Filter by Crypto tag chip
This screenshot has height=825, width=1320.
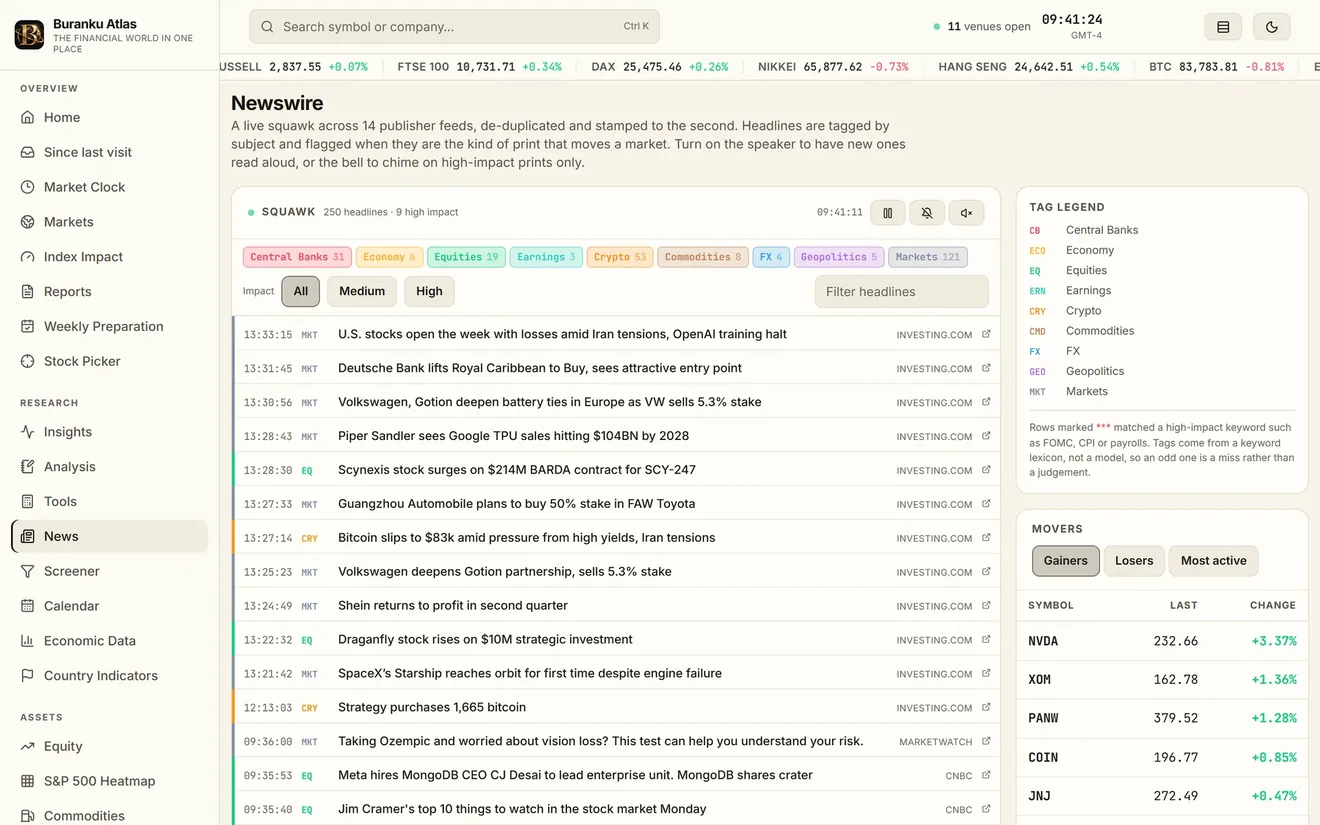[620, 257]
